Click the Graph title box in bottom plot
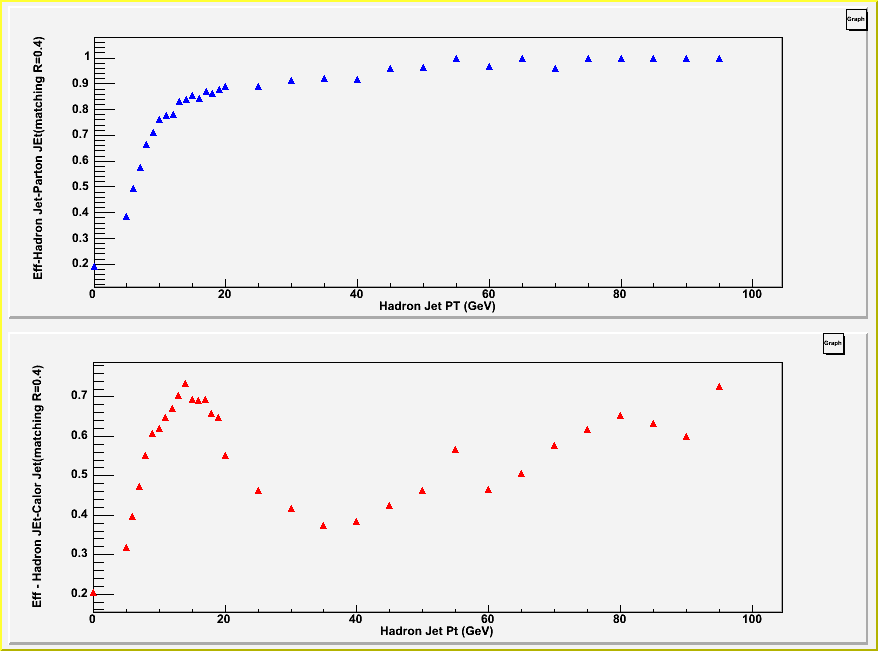Image resolution: width=878 pixels, height=651 pixels. (x=832, y=344)
